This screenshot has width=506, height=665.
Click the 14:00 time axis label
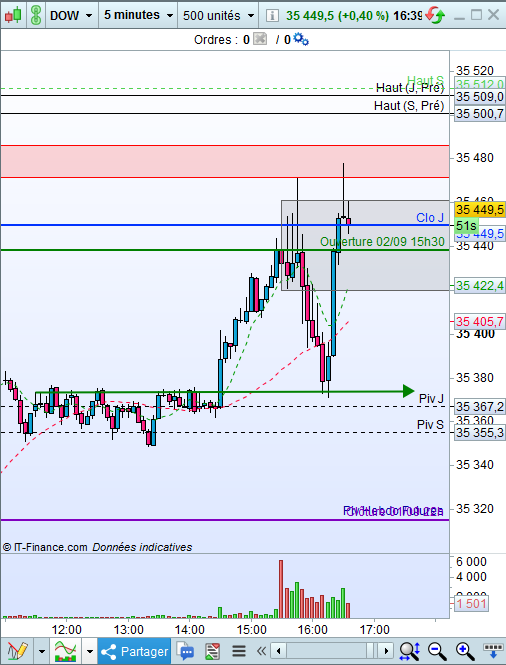click(x=189, y=630)
